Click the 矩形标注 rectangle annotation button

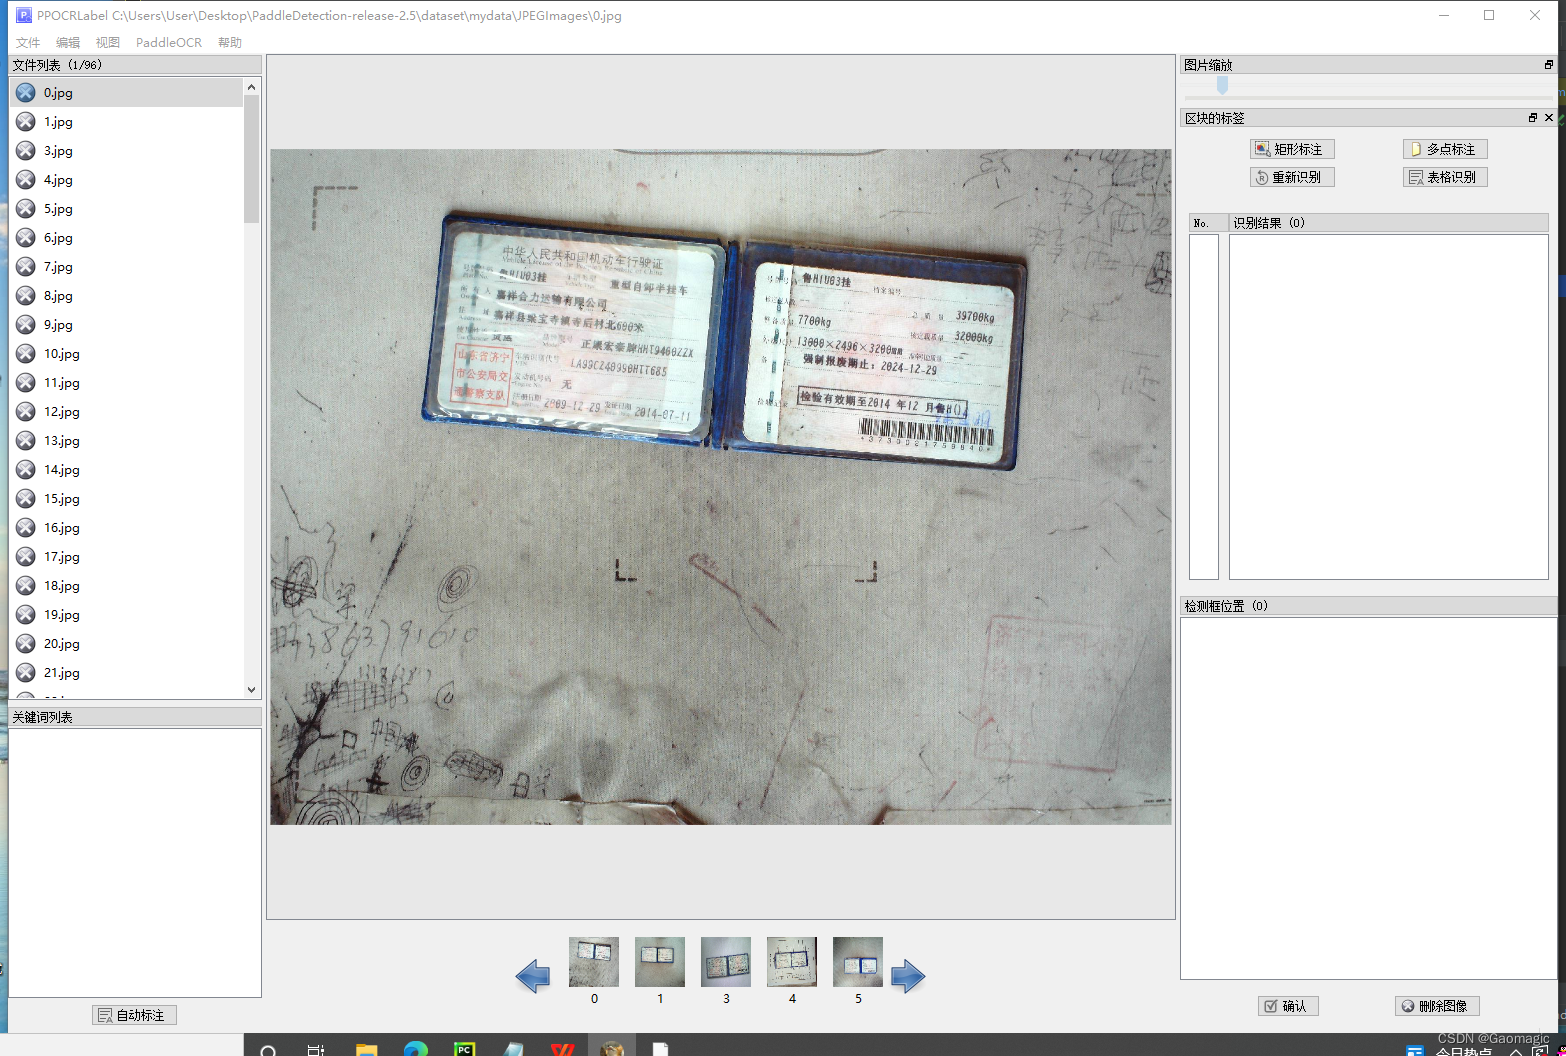click(1292, 149)
